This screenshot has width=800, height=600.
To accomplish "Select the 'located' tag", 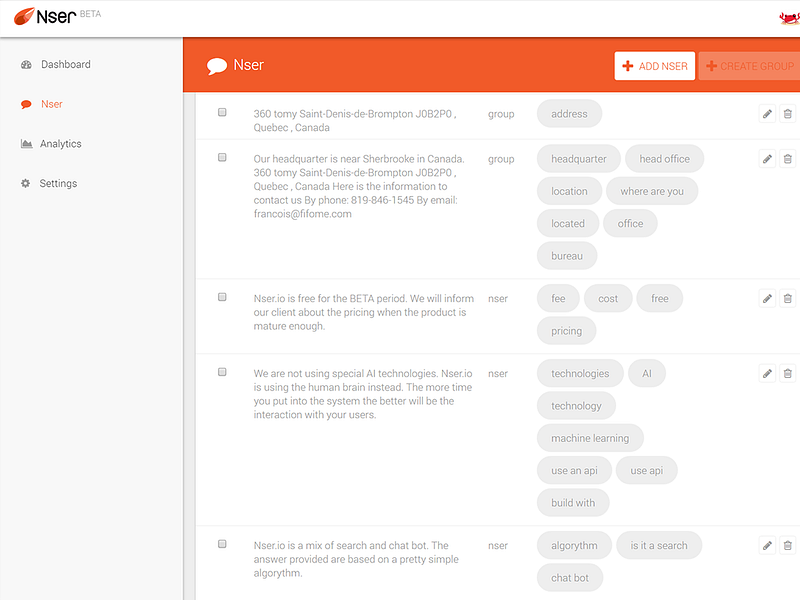I will tap(568, 223).
